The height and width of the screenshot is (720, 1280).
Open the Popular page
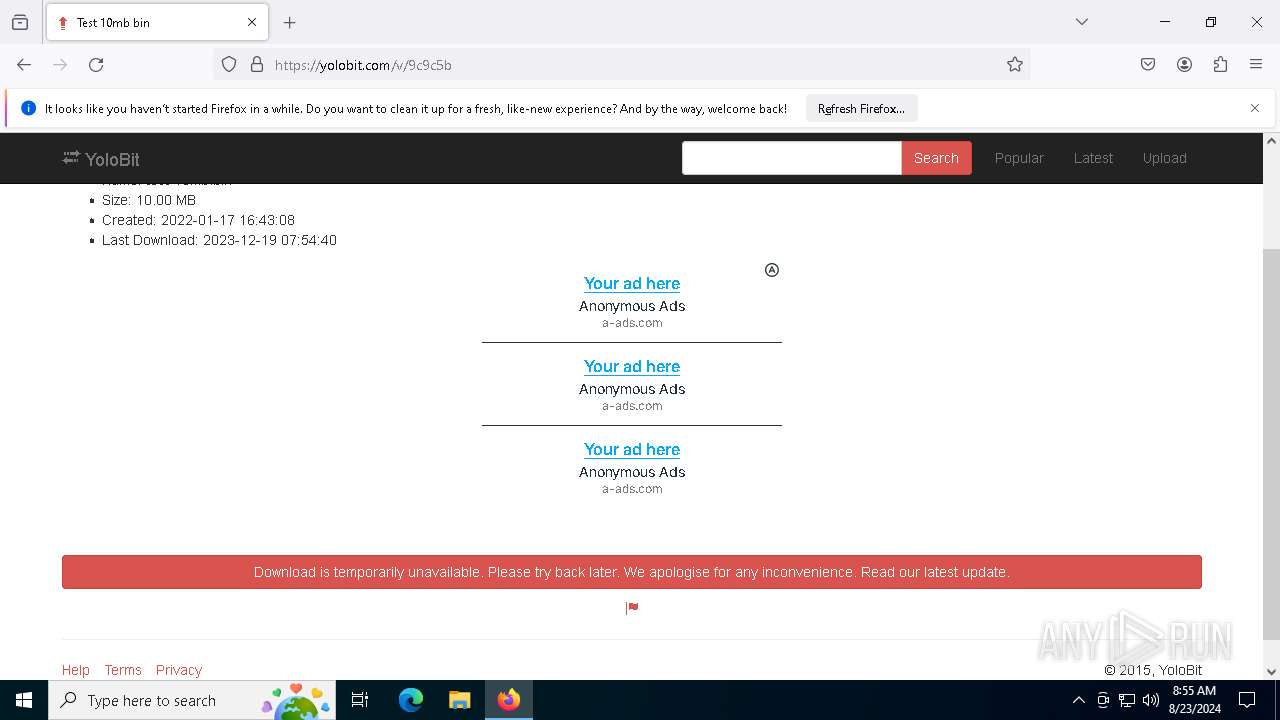(x=1019, y=158)
